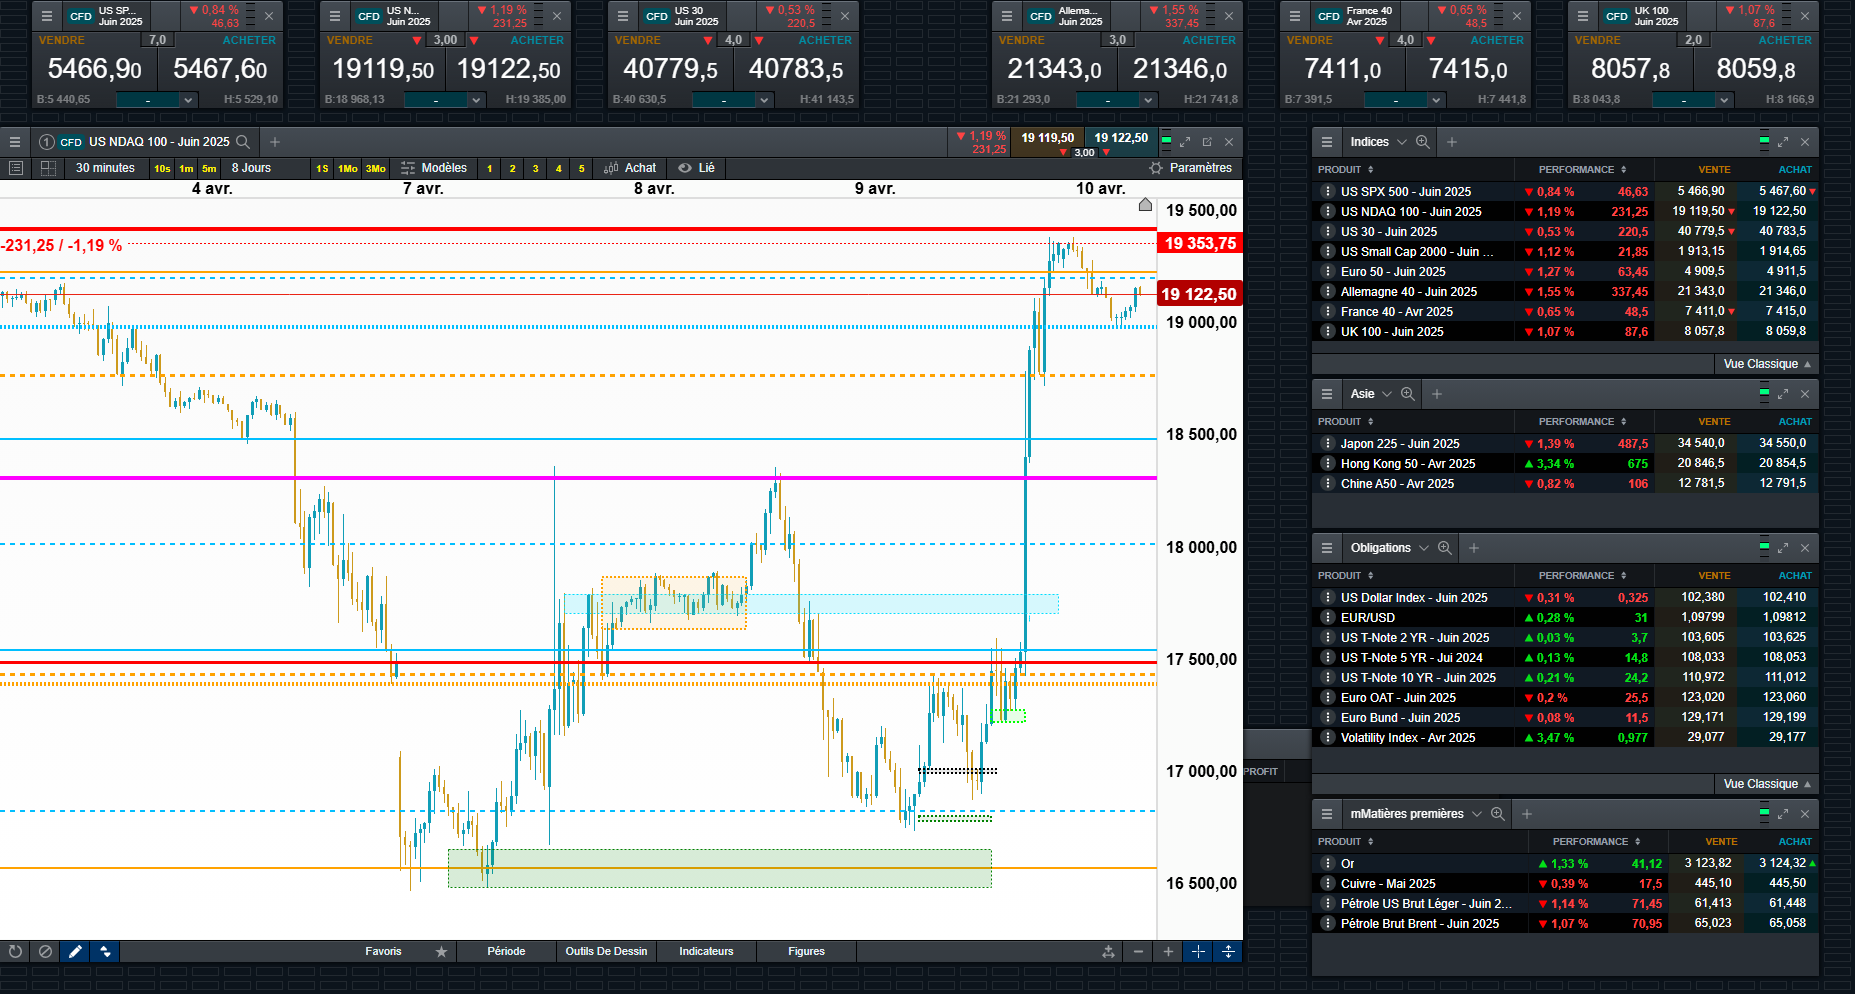The height and width of the screenshot is (994, 1855).
Task: Toggle the vertical auto-scale button
Action: [x=1228, y=952]
